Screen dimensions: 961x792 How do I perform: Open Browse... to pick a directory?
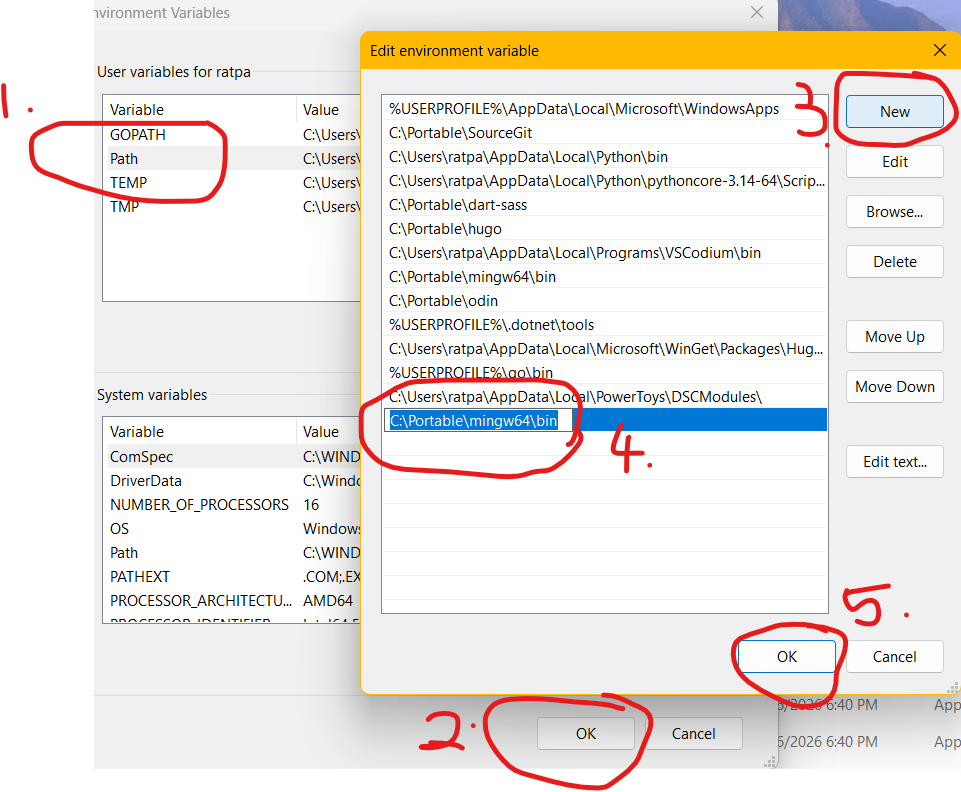894,212
